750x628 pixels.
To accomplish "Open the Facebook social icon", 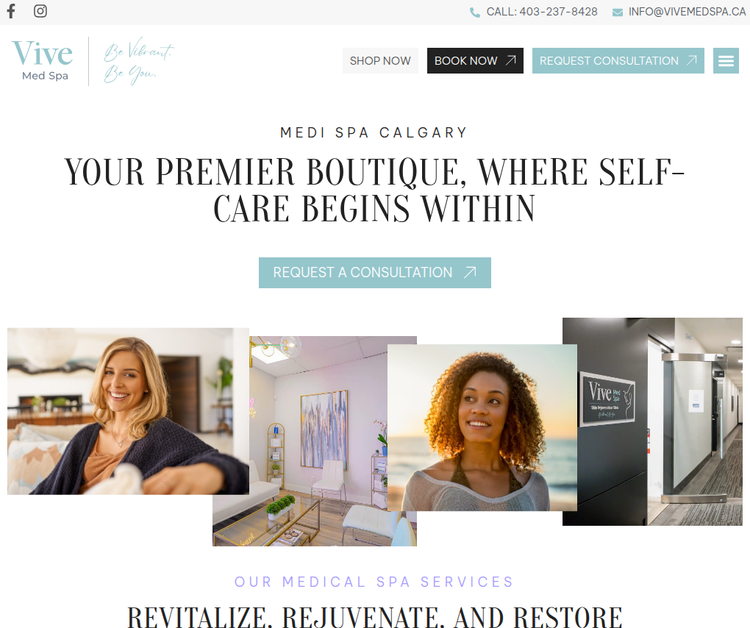I will 11,11.
